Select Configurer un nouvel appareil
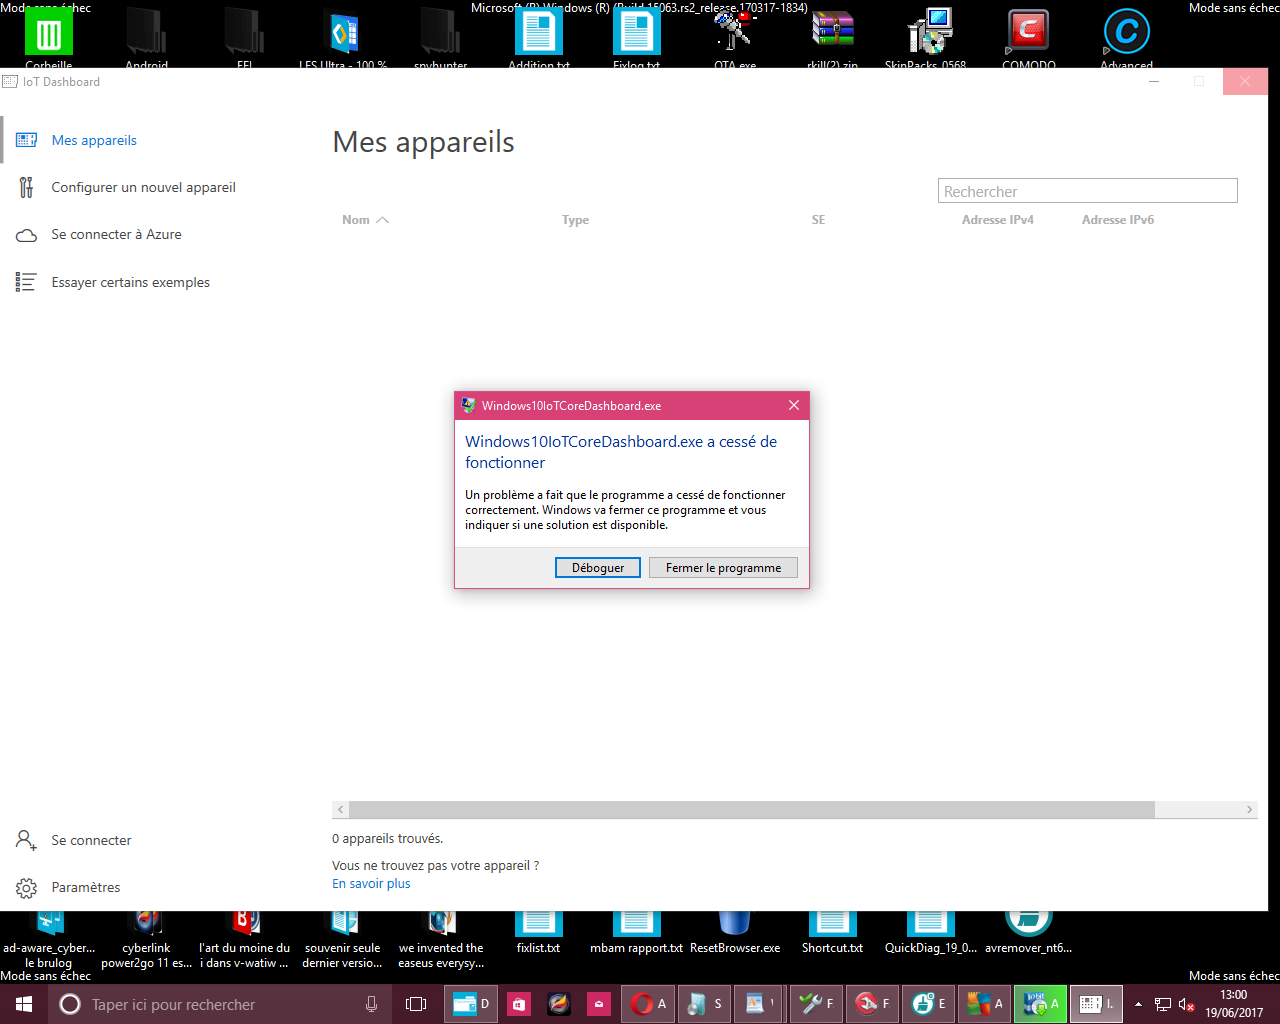 pyautogui.click(x=143, y=187)
